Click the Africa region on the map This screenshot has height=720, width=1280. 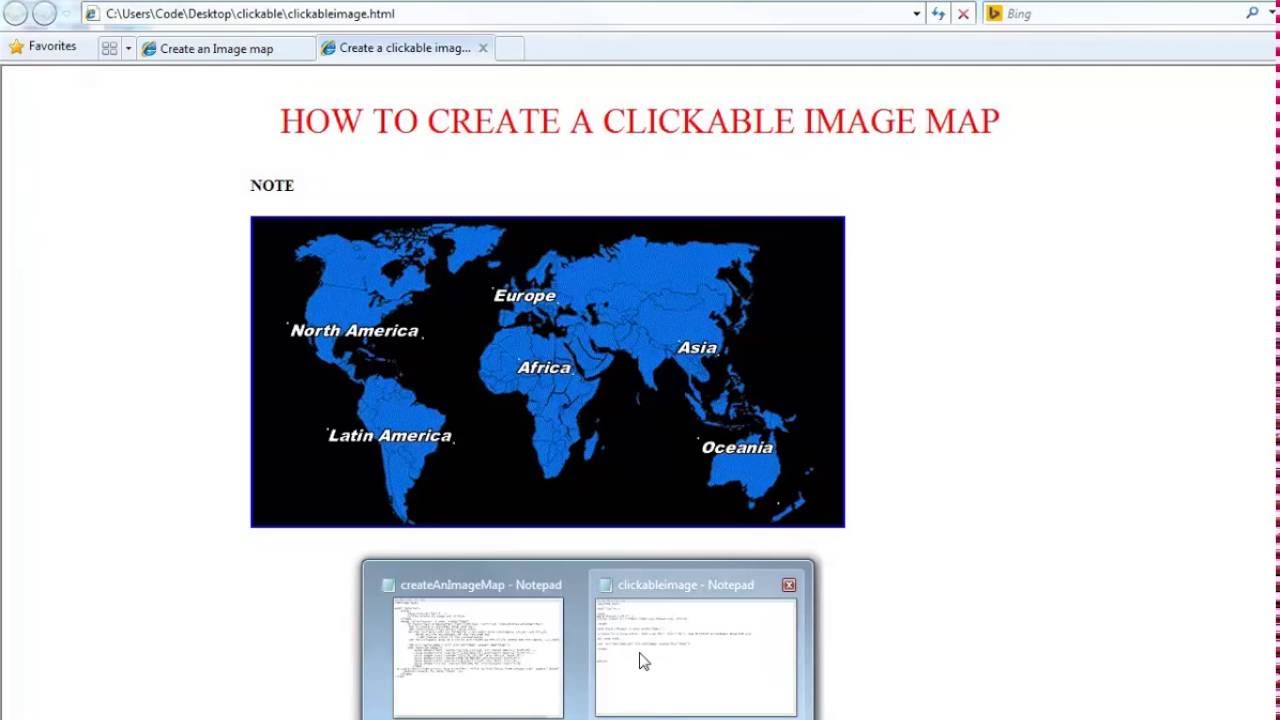(x=544, y=368)
